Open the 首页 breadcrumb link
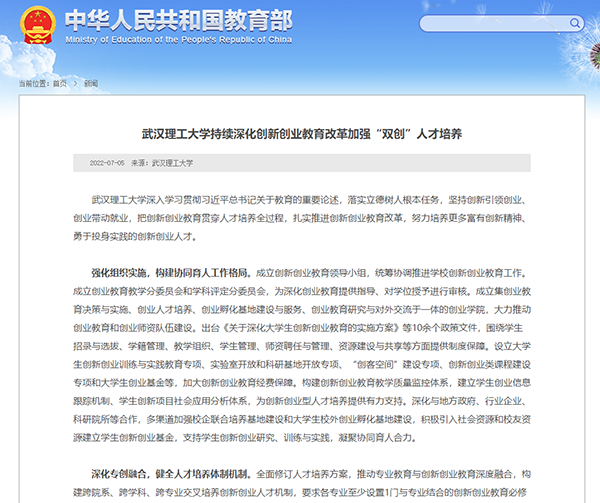Viewport: 600px width, 503px height. point(60,83)
